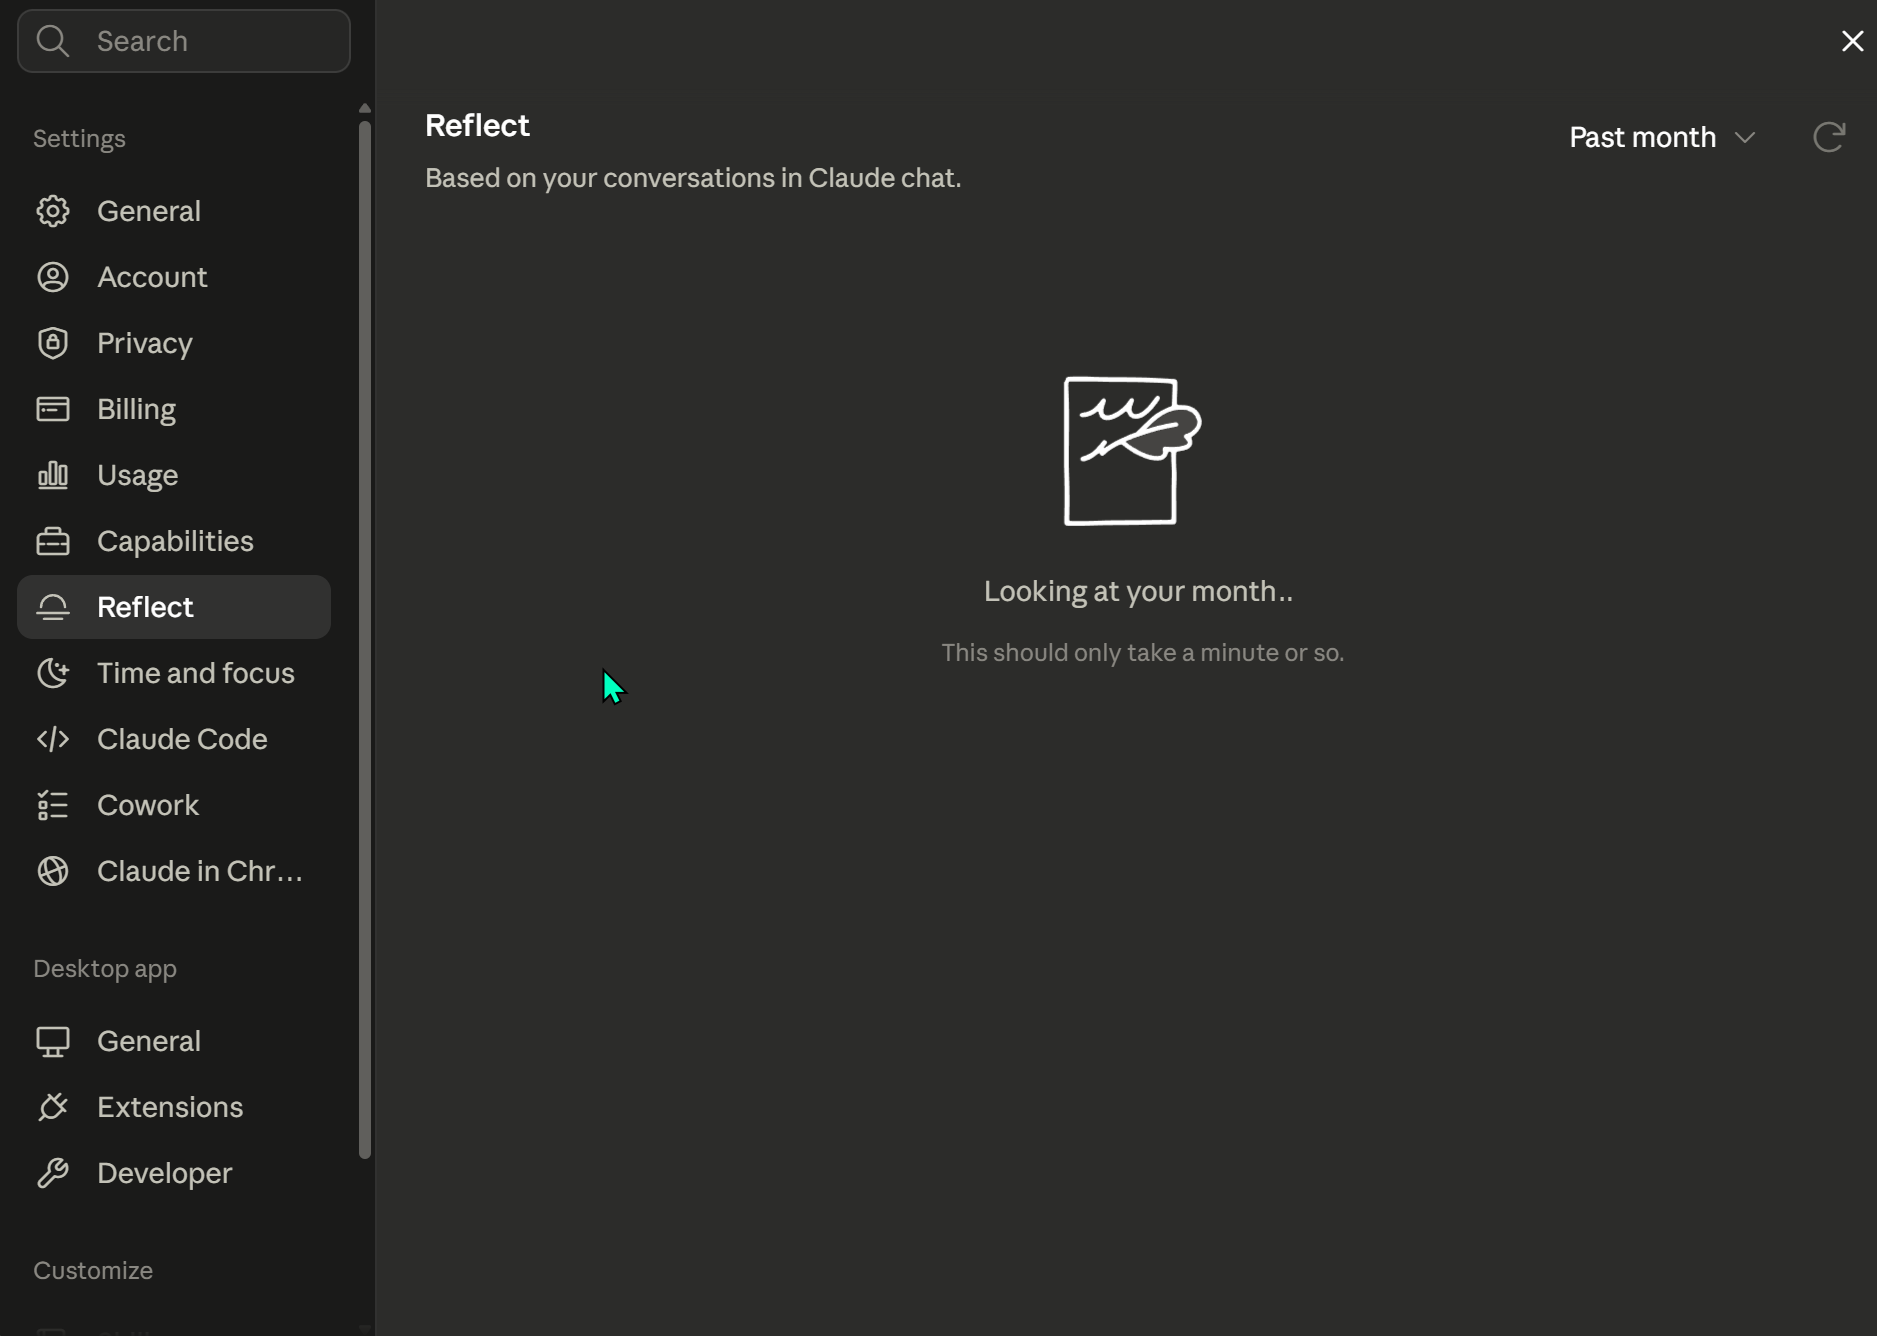
Task: Open the Cowork settings page
Action: [x=174, y=805]
